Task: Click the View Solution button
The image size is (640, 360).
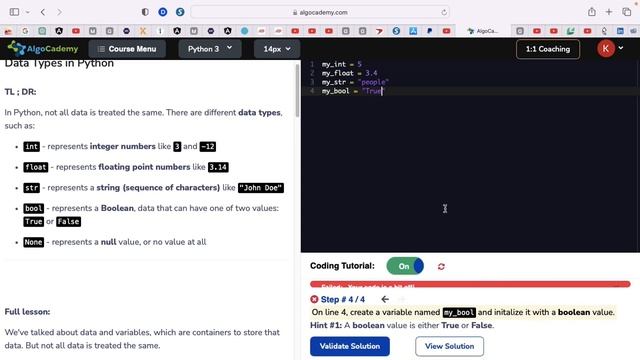Action: tap(449, 346)
